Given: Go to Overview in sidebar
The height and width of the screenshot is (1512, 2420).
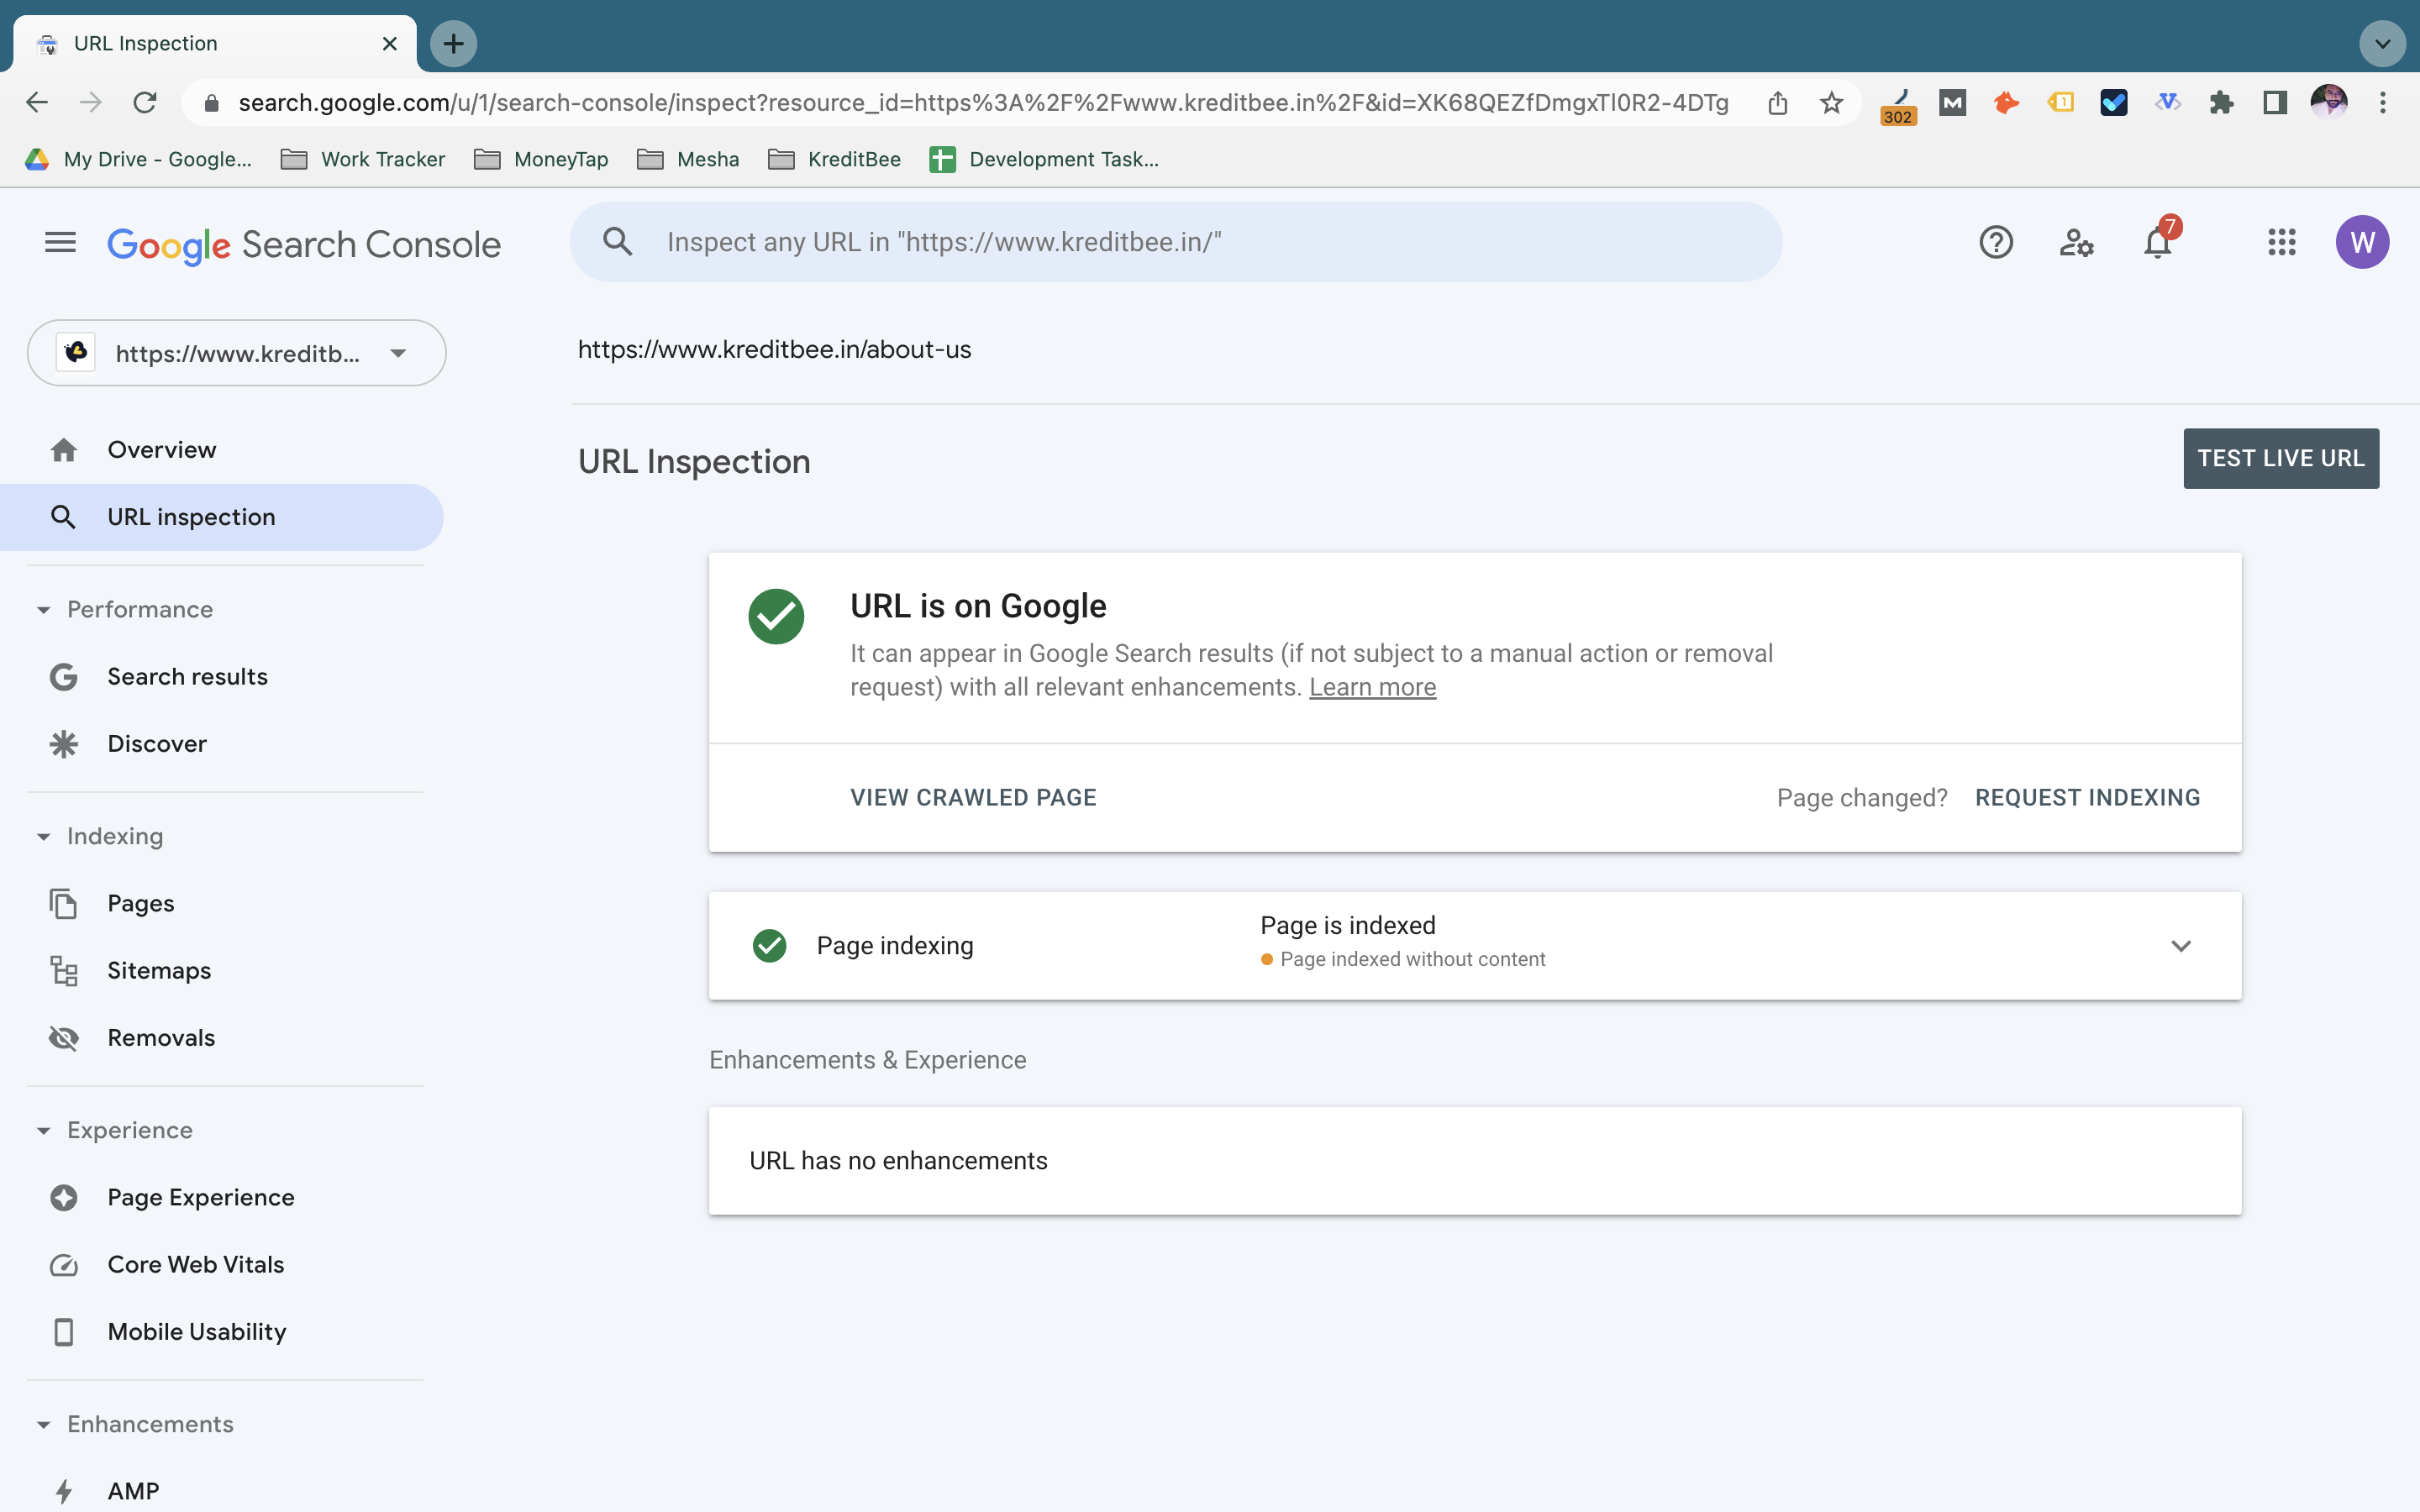Looking at the screenshot, I should (222, 450).
